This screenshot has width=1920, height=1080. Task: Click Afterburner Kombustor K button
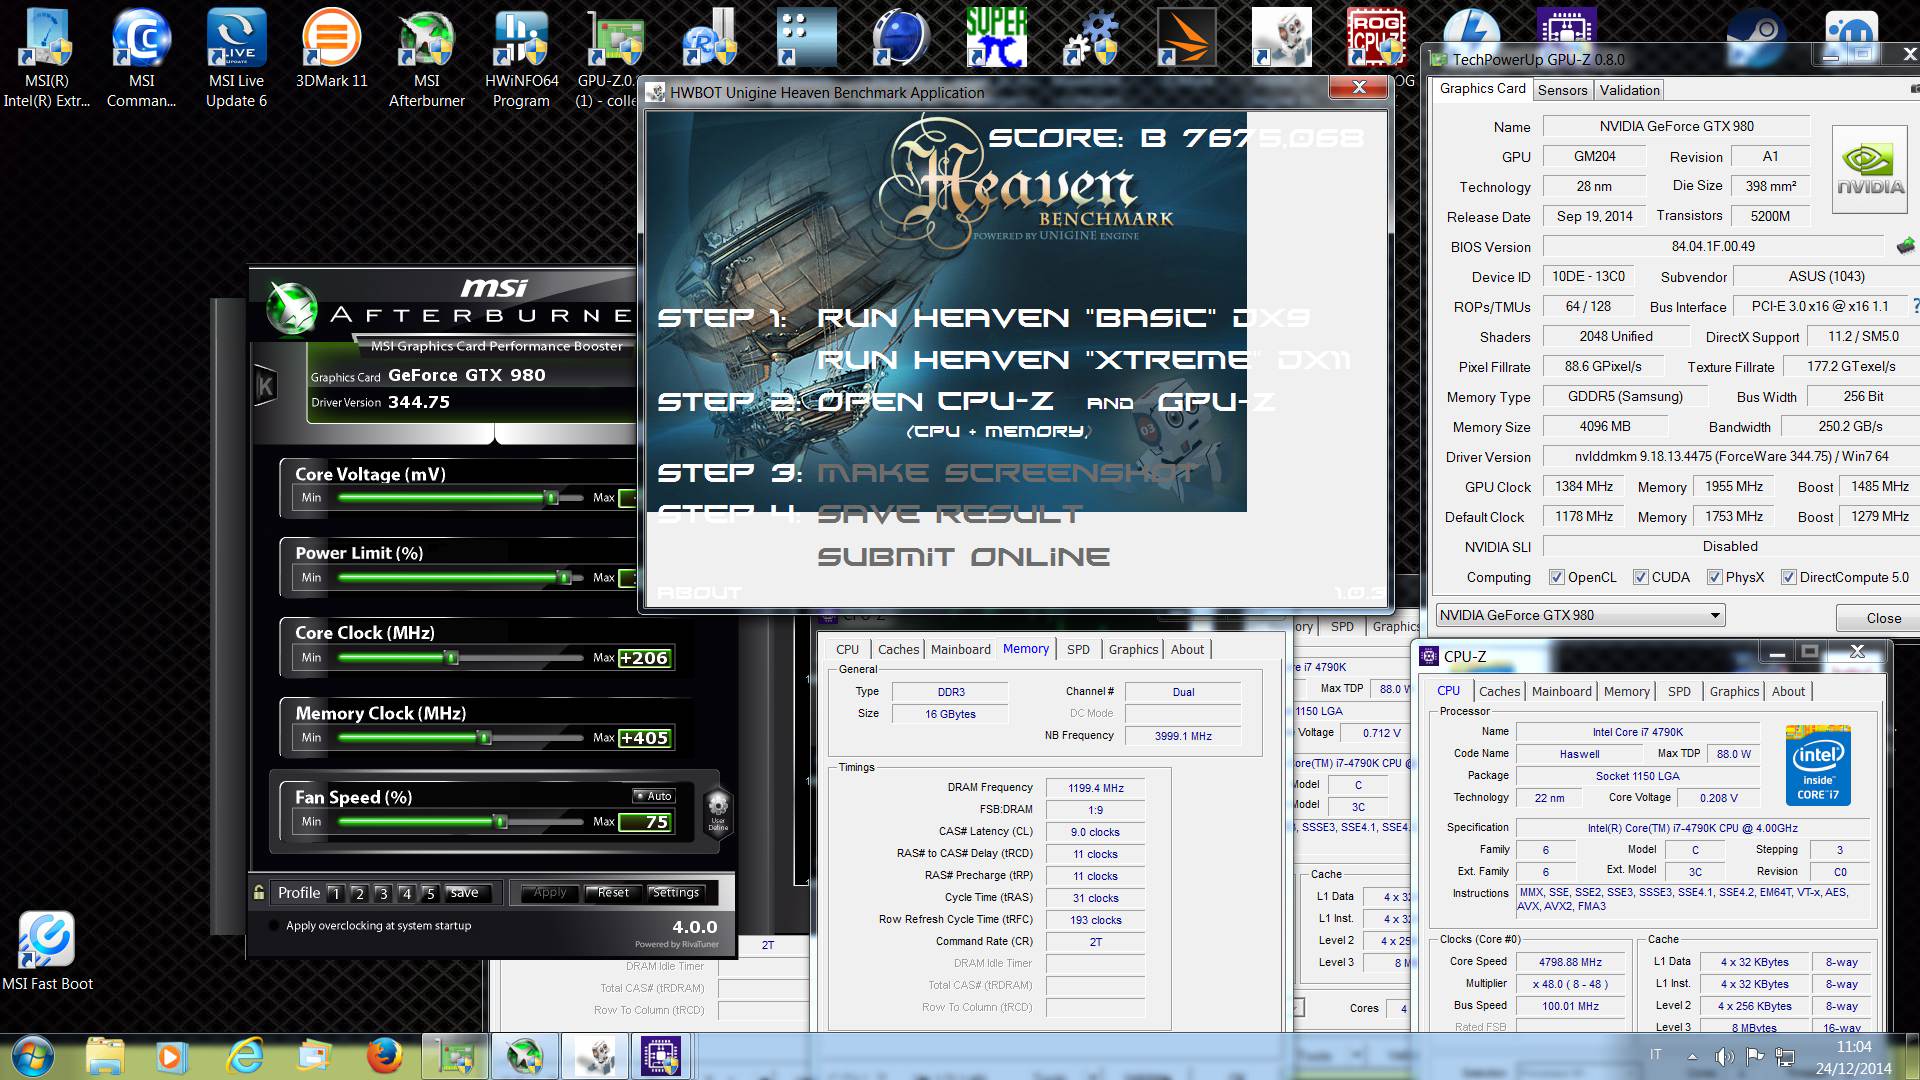tap(265, 386)
